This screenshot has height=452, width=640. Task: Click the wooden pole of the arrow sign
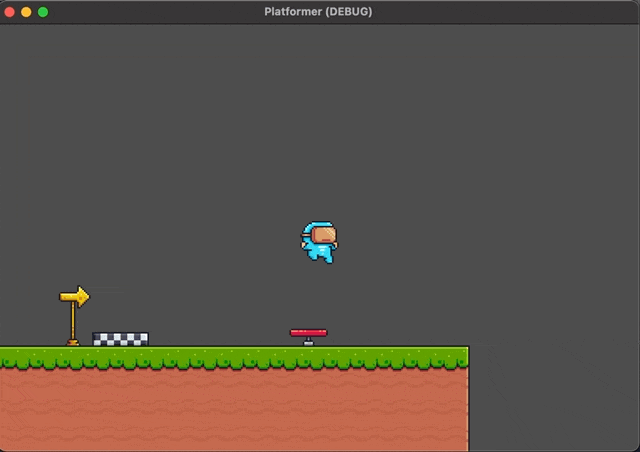(x=73, y=322)
